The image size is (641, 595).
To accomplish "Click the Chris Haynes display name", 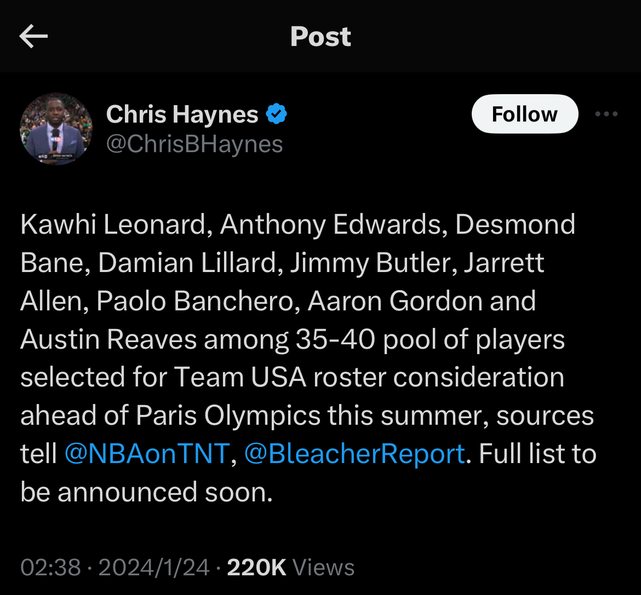I will click(182, 114).
